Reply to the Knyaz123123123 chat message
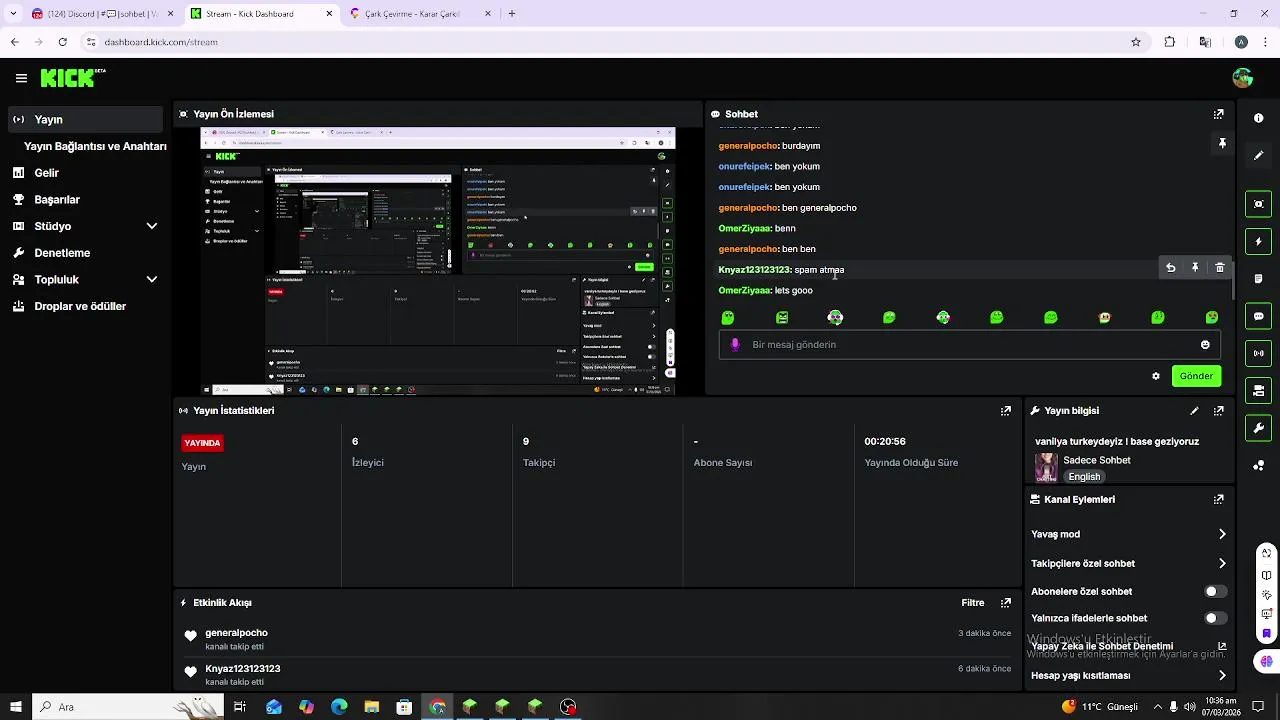Image resolution: width=1280 pixels, height=720 pixels. point(1171,268)
